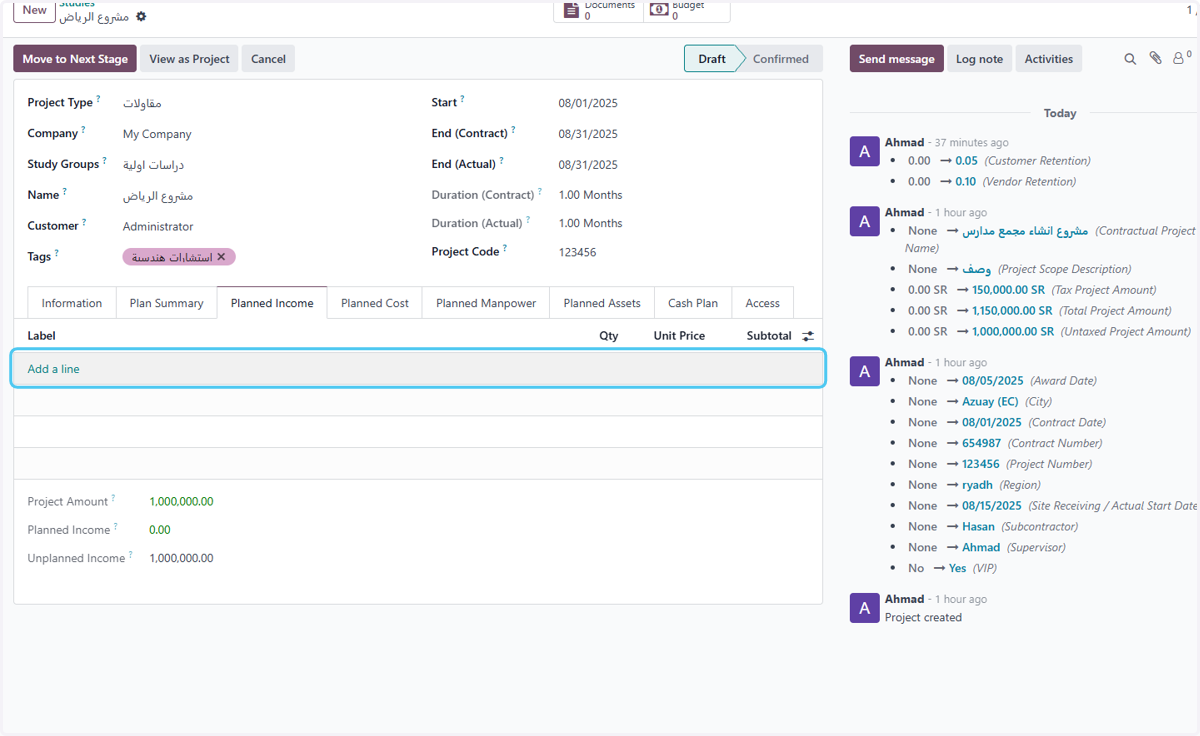Search messages with the magnifier icon
The width and height of the screenshot is (1200, 736).
pos(1130,59)
